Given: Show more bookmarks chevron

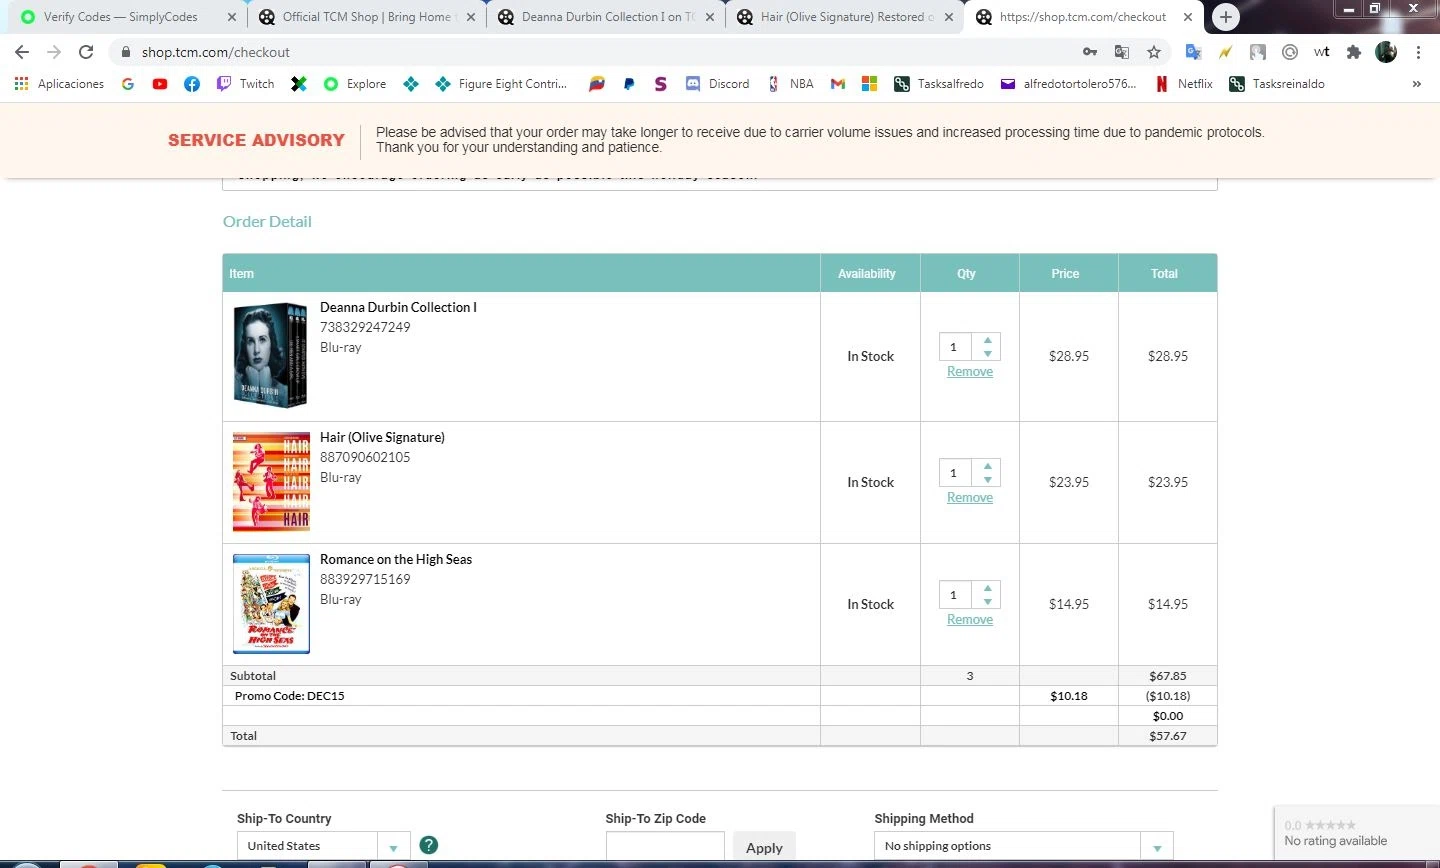Looking at the screenshot, I should [1416, 84].
